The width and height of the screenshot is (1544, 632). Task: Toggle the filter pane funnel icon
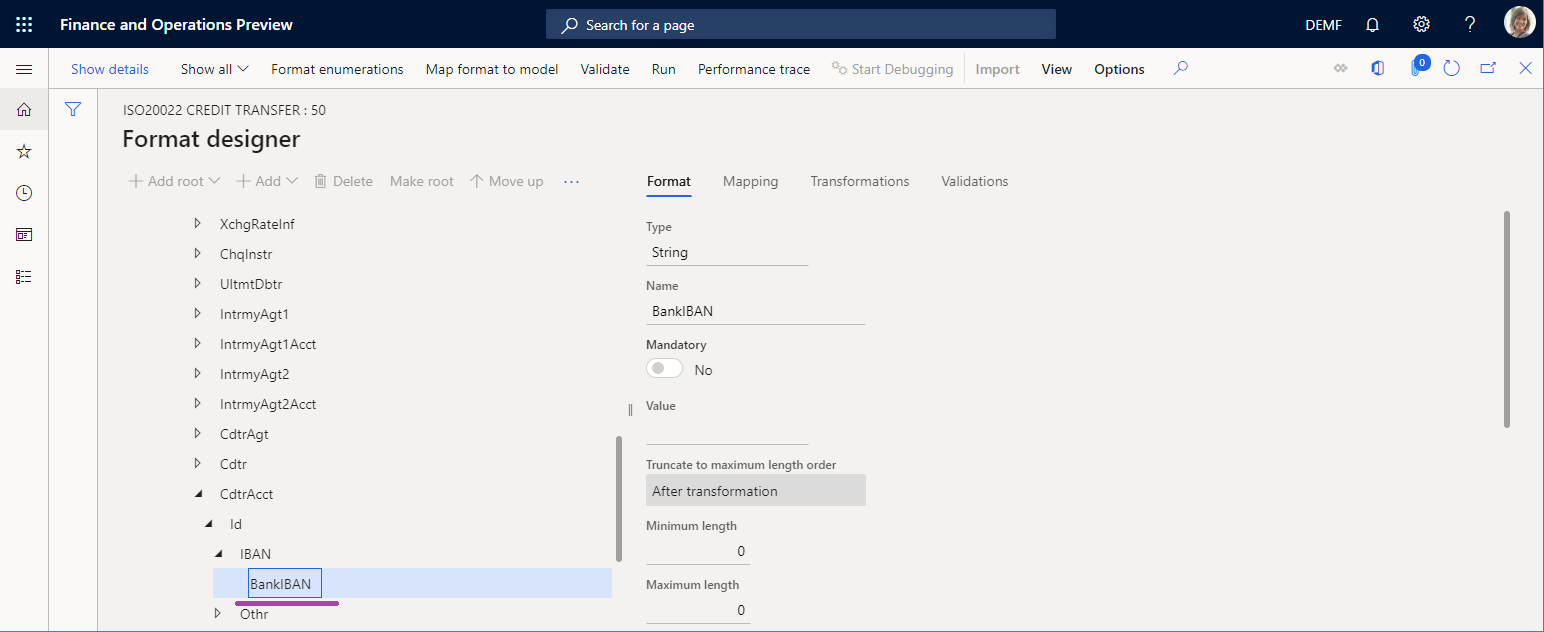pos(72,109)
